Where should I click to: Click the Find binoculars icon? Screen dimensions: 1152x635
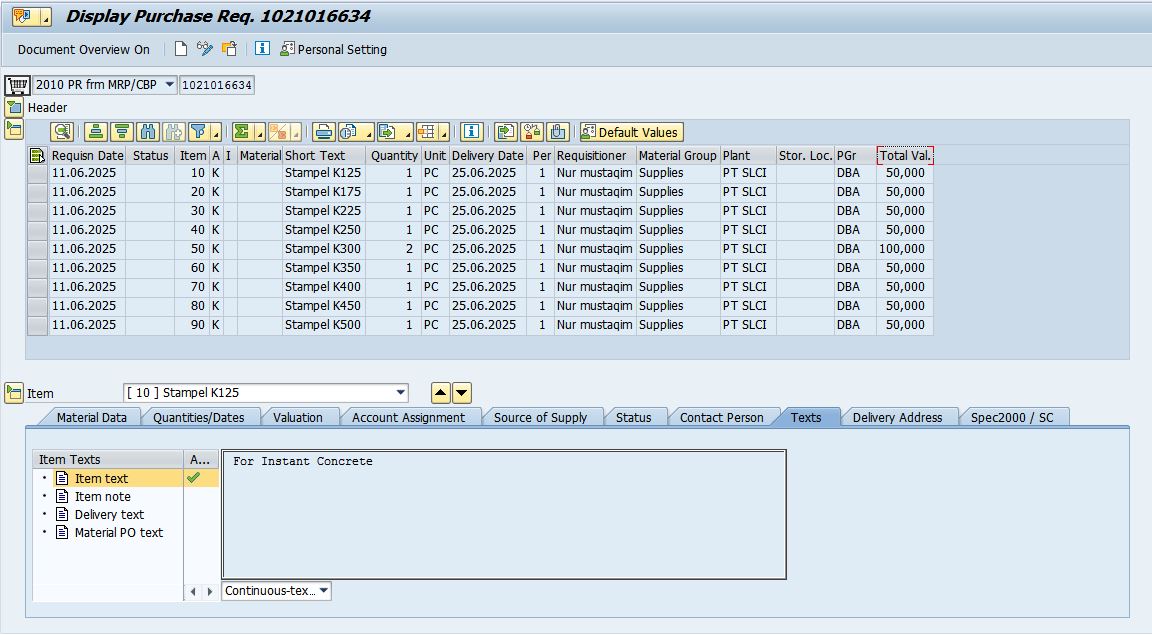pos(148,132)
